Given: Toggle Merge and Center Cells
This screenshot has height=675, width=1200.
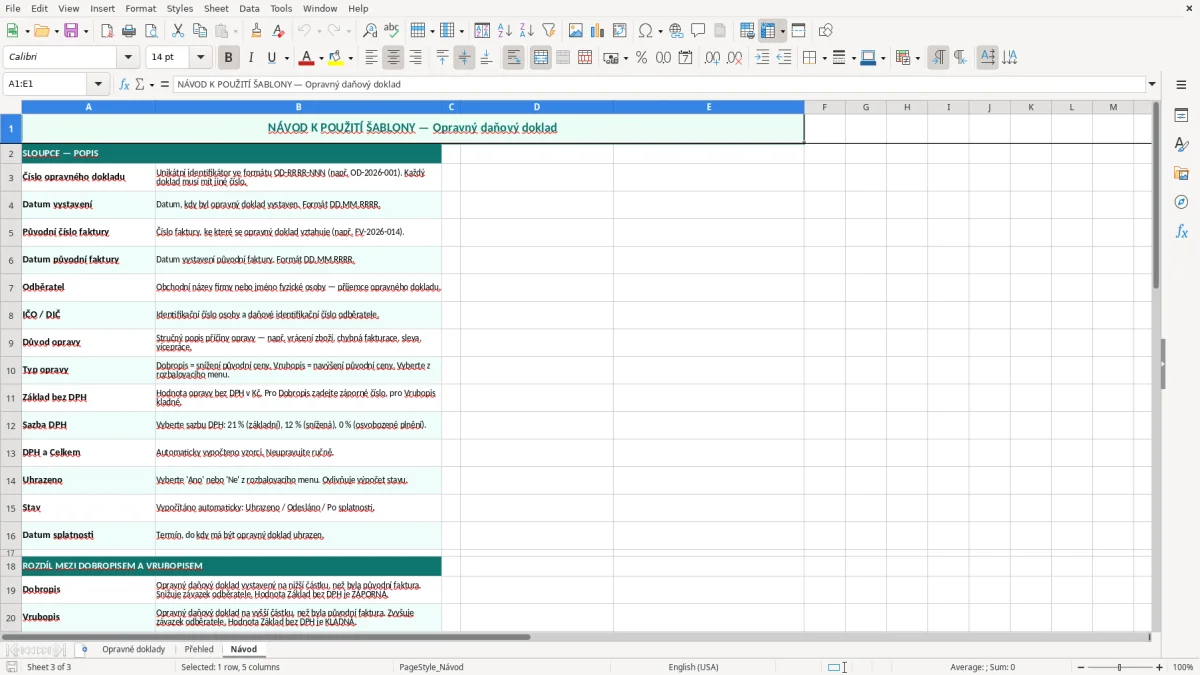Looking at the screenshot, I should tap(541, 58).
